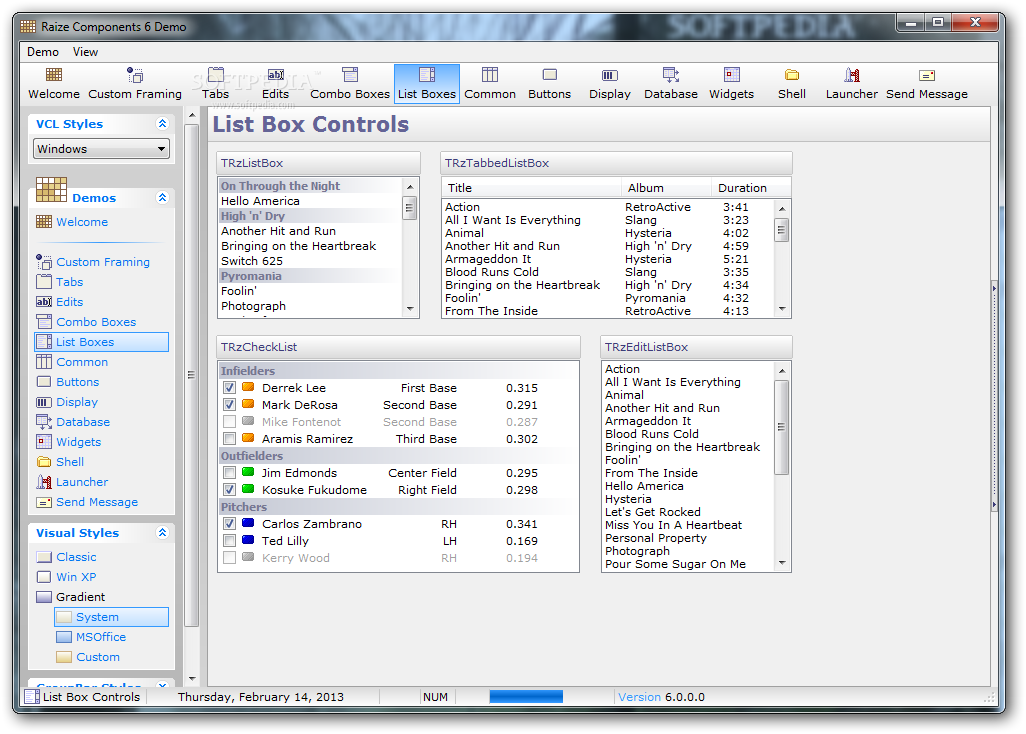
Task: Open the VCL Styles Windows dropdown
Action: [x=101, y=149]
